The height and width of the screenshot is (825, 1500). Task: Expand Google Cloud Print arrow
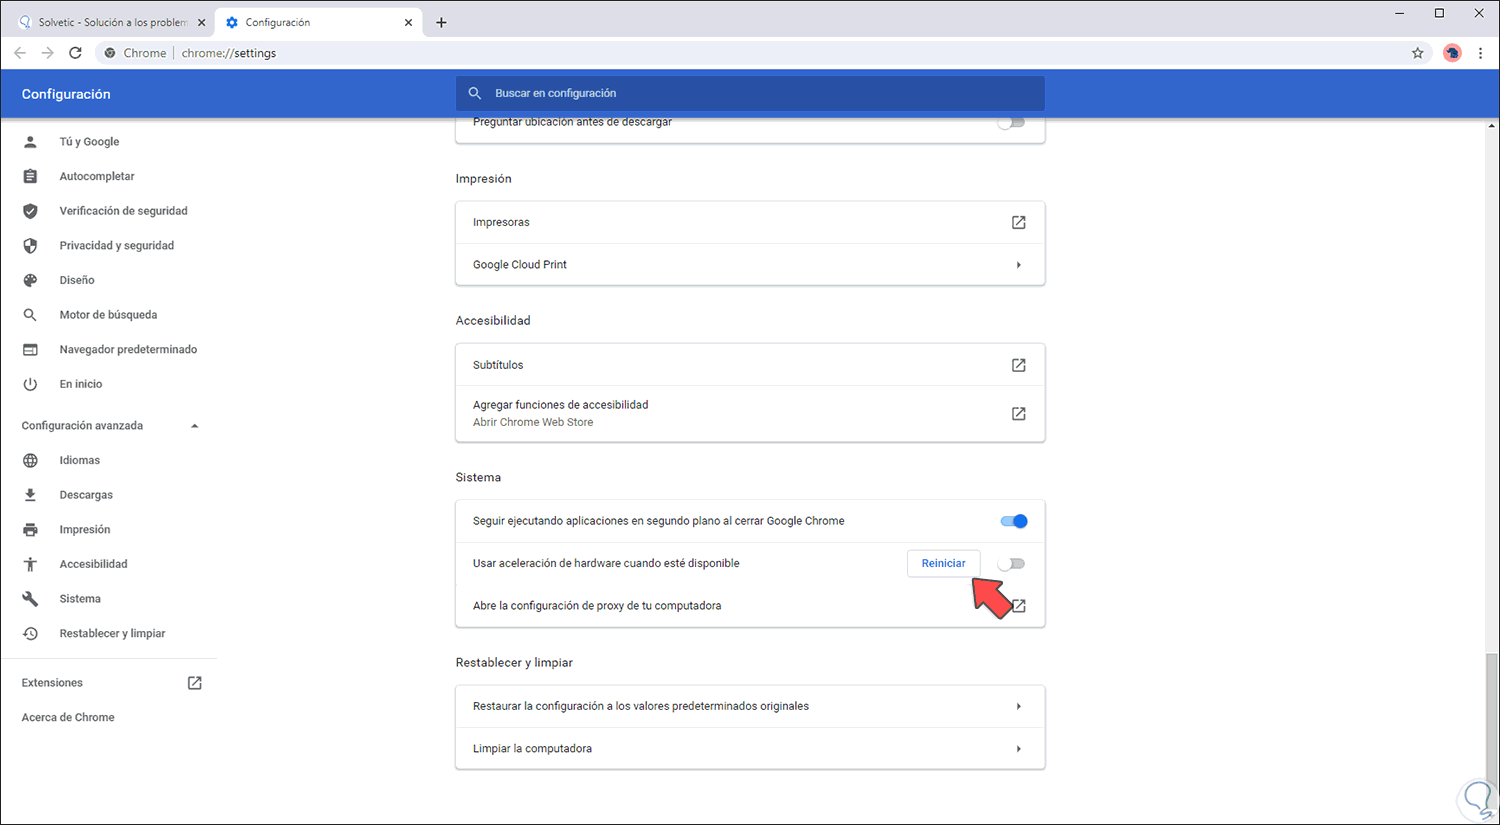tap(1018, 265)
